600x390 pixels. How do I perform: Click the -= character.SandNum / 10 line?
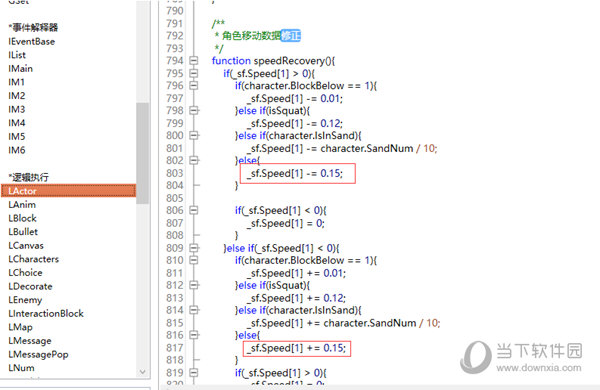click(x=342, y=148)
